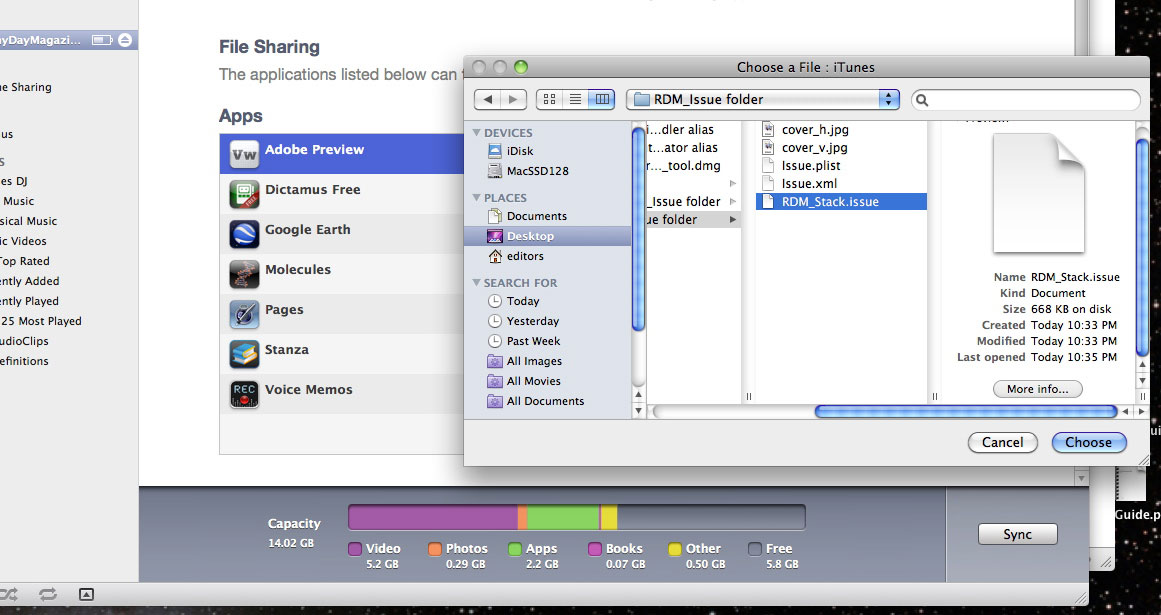Collapse the SEARCH FOR section

click(x=477, y=283)
